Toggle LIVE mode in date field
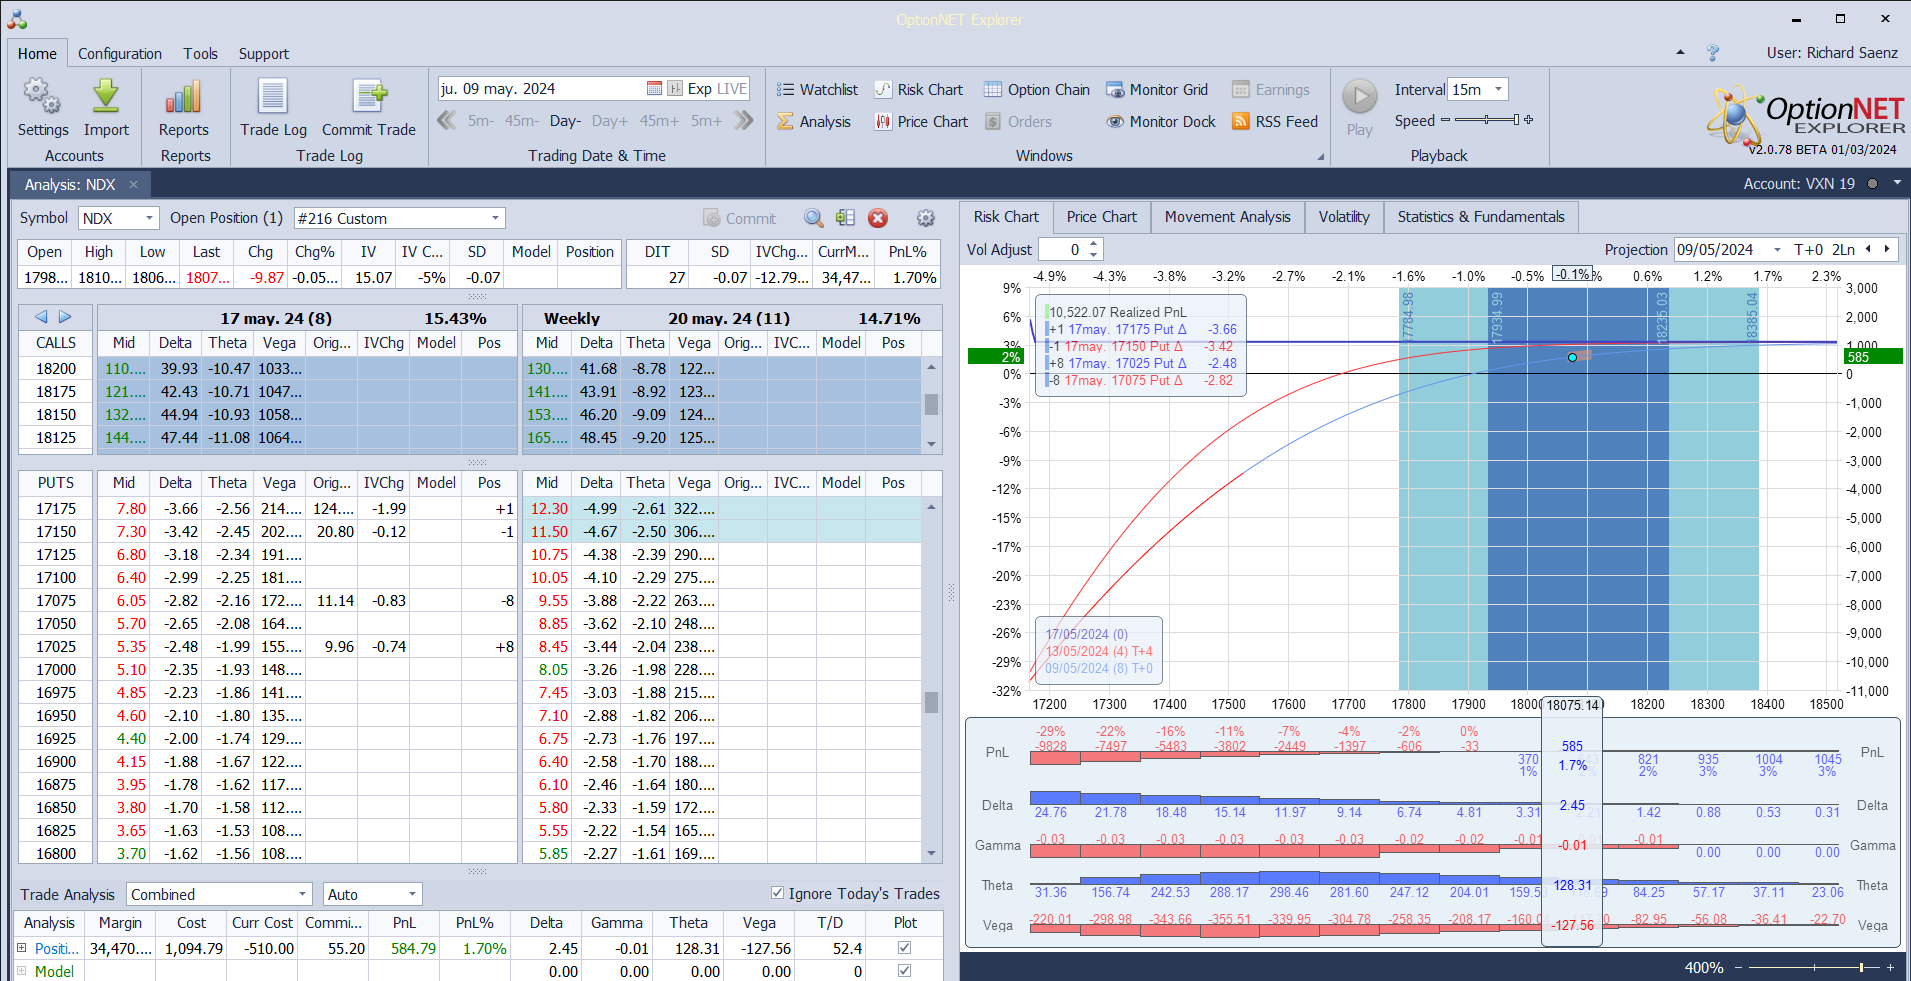Image resolution: width=1911 pixels, height=981 pixels. (x=732, y=88)
